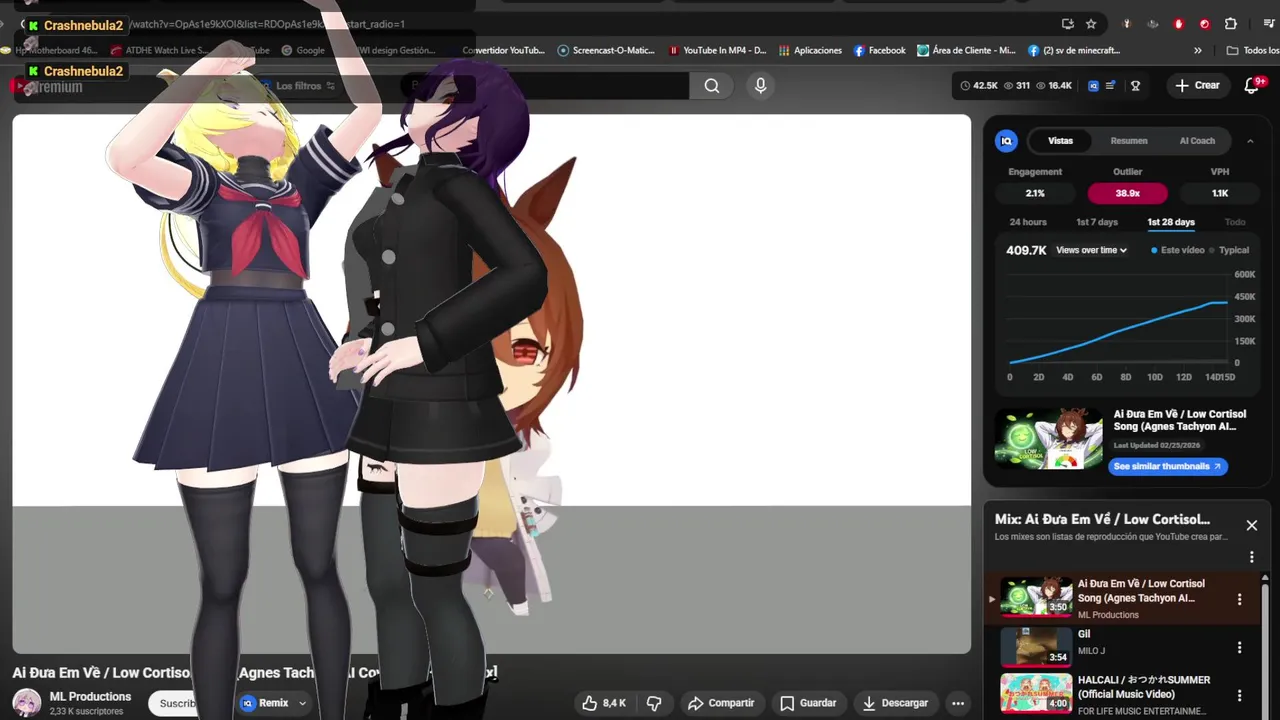Click Compartir share button
The image size is (1280, 720).
(721, 703)
